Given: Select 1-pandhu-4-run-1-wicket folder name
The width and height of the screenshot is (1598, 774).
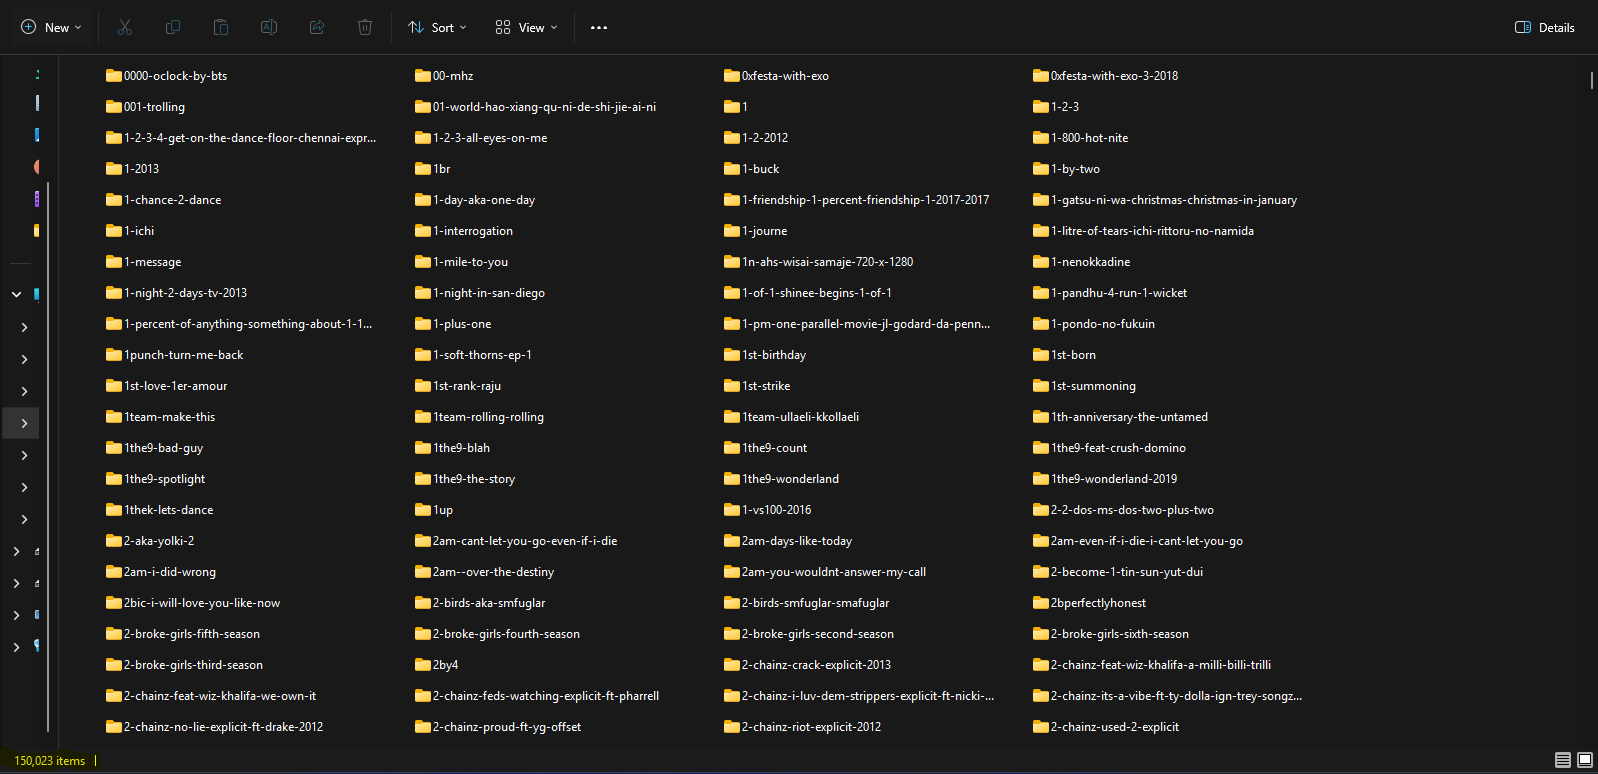Looking at the screenshot, I should 1119,293.
